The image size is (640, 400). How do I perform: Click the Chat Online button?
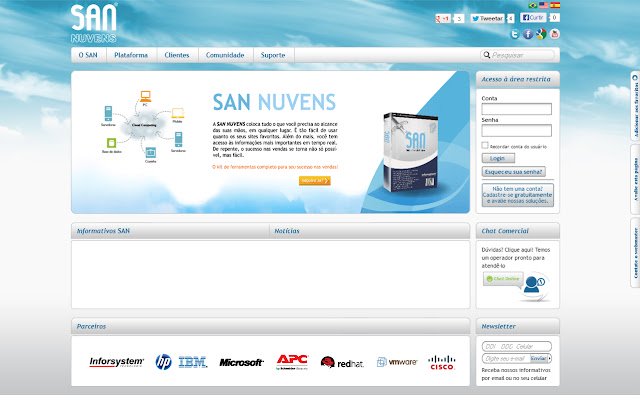click(x=503, y=279)
